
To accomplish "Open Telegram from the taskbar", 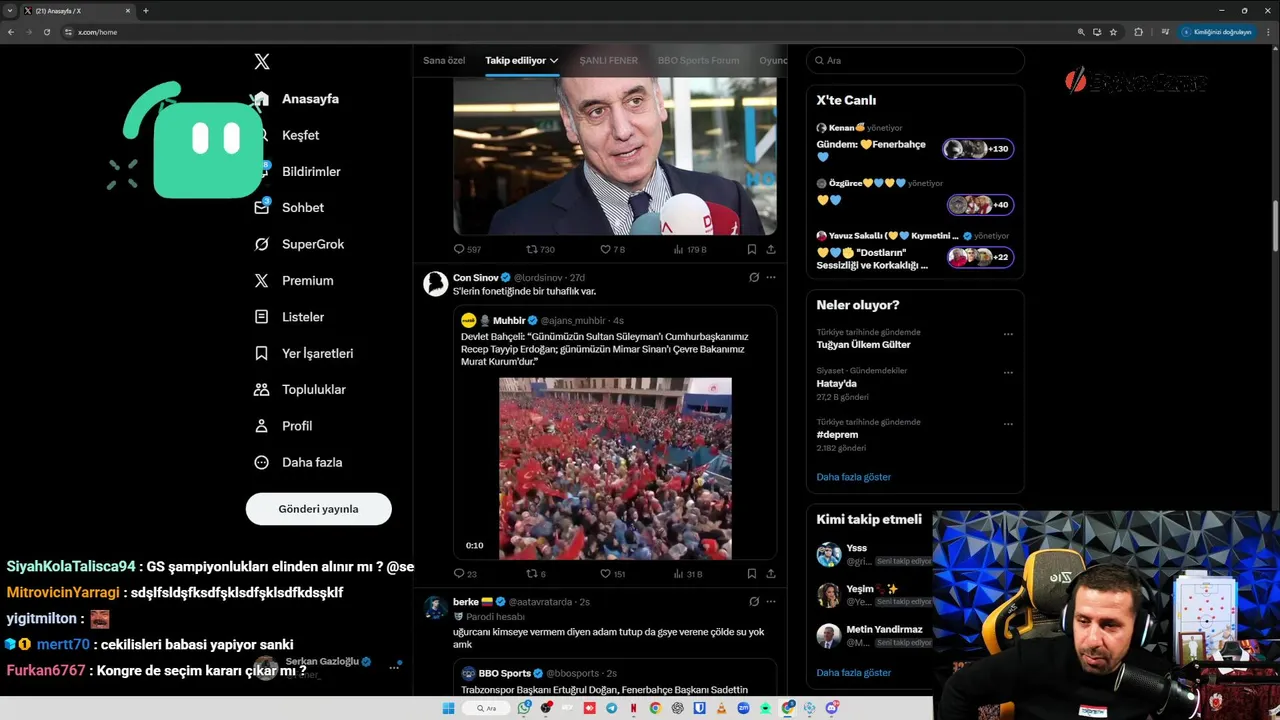I will (611, 708).
